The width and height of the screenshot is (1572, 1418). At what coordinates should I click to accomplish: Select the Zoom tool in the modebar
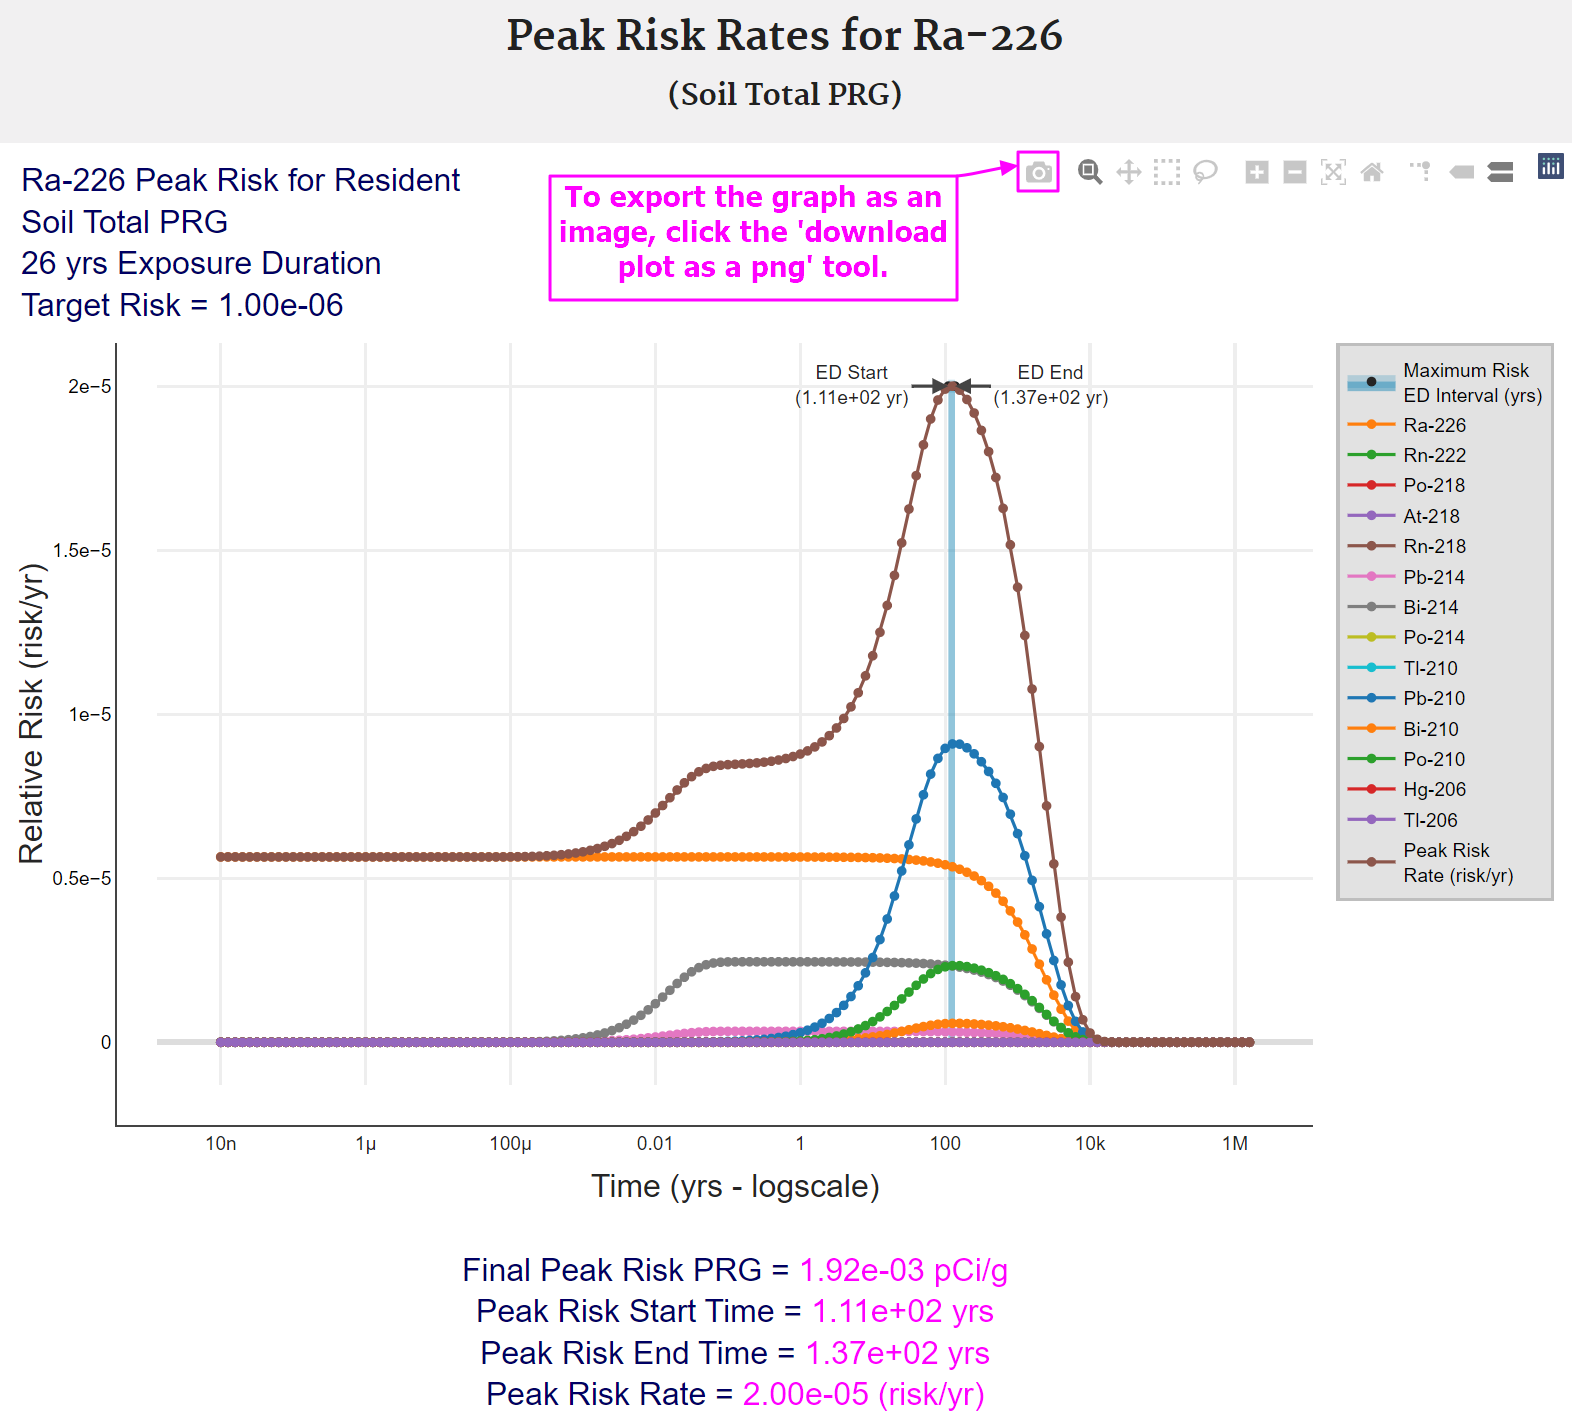[x=1090, y=172]
